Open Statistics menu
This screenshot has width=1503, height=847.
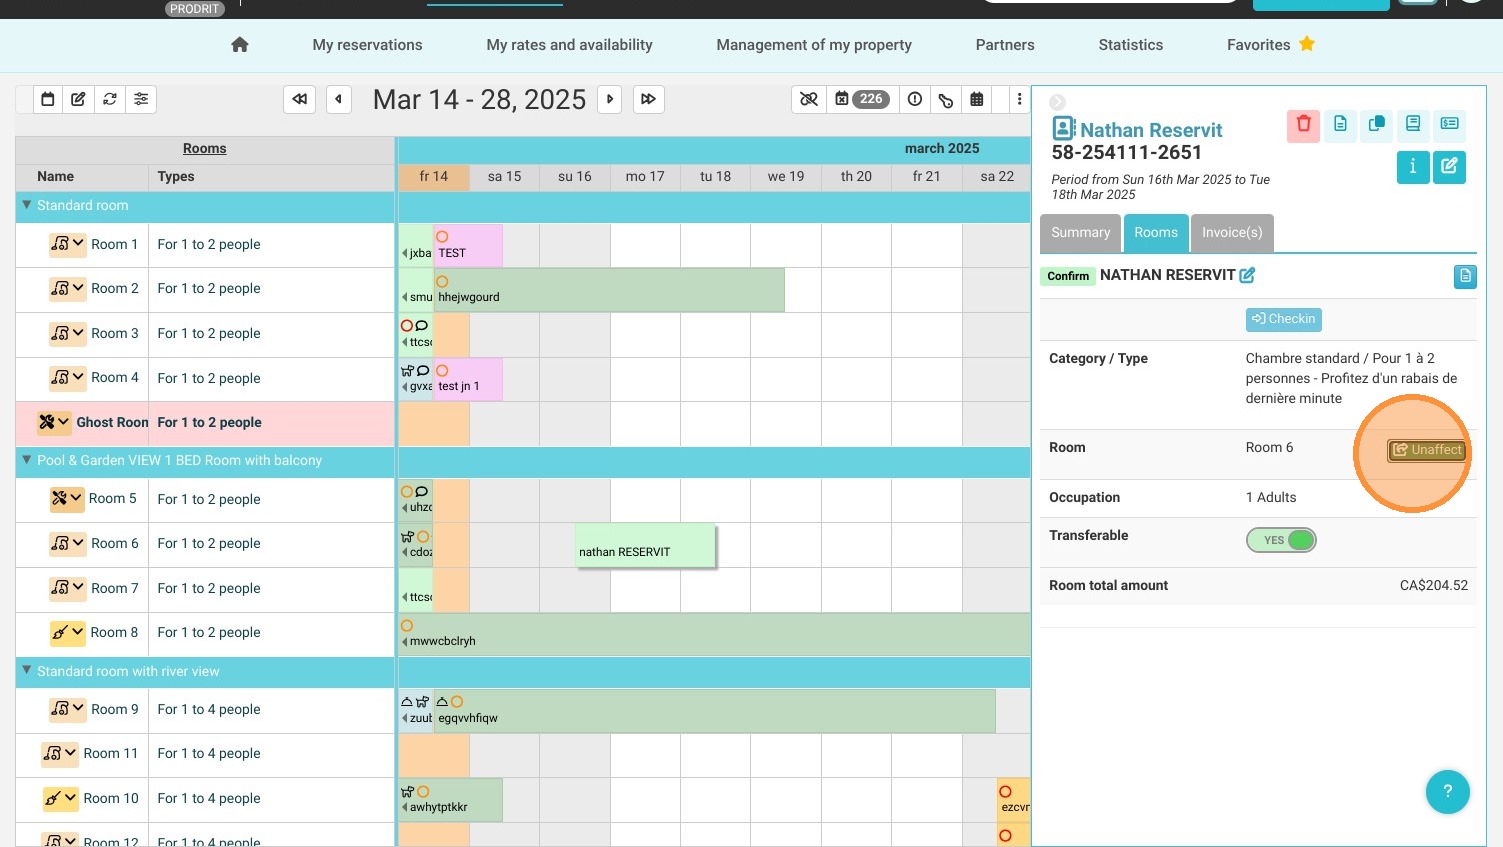(1130, 45)
